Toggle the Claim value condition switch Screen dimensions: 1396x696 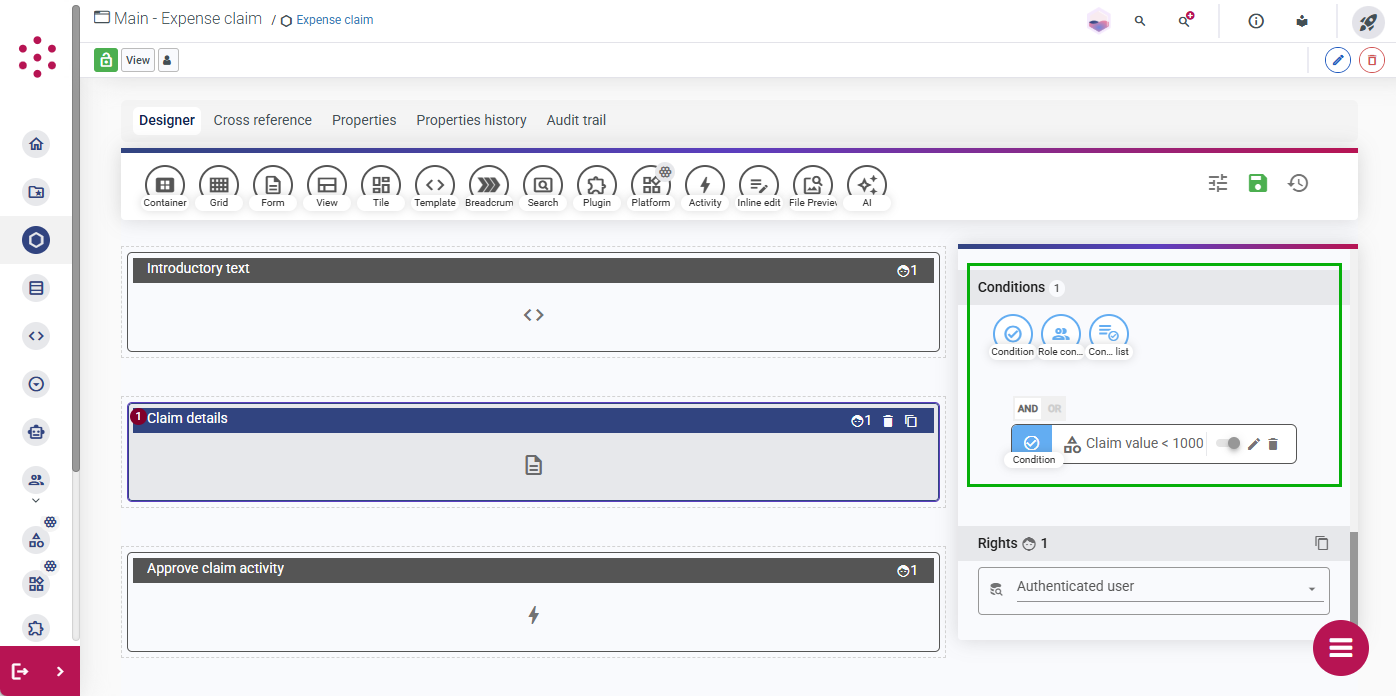1228,443
